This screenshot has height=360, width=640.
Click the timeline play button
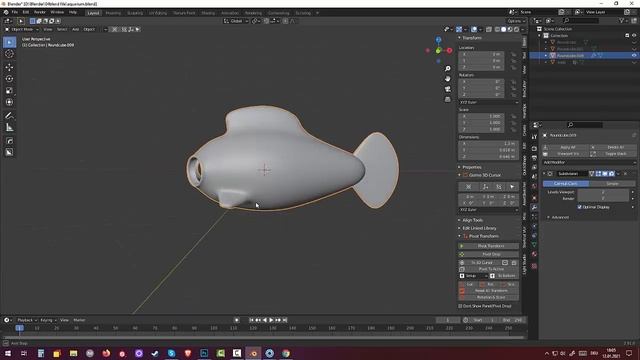tap(271, 320)
